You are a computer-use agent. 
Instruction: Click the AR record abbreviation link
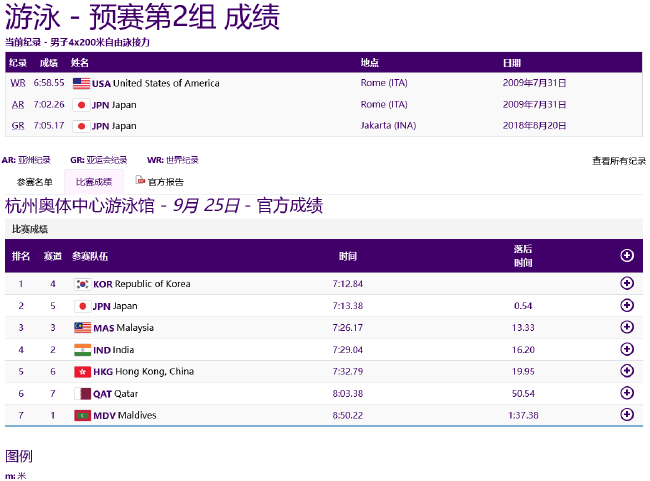click(x=18, y=104)
